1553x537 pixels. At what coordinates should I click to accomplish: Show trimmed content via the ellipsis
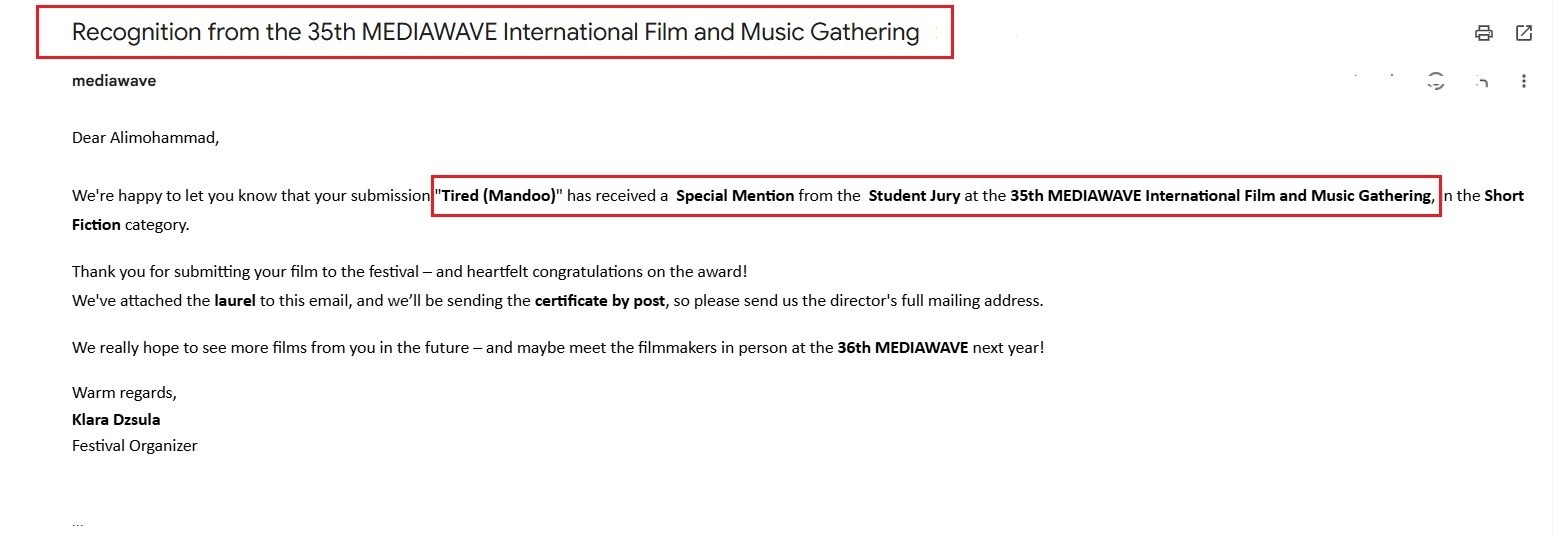tap(78, 522)
